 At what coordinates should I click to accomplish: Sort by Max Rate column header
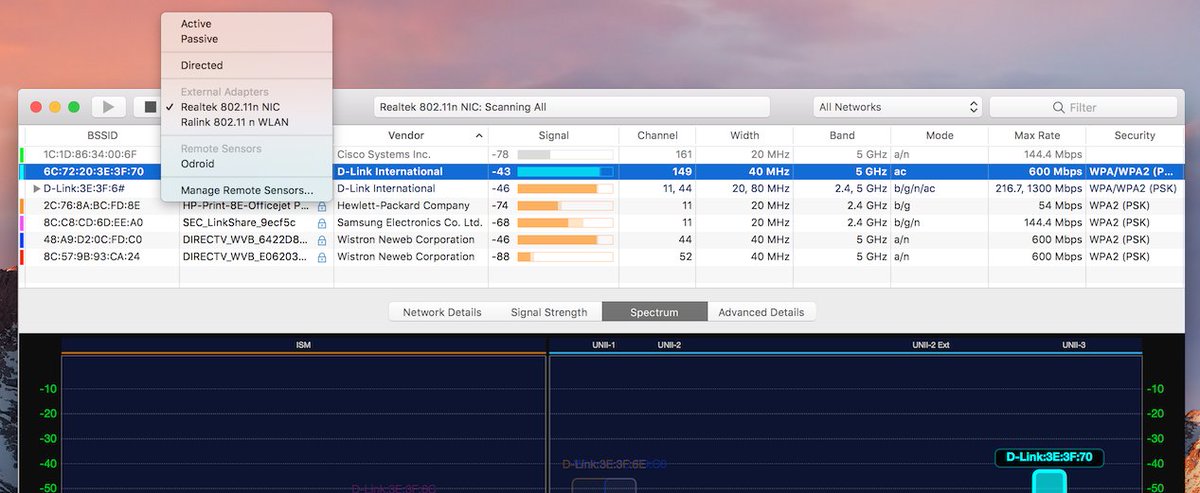tap(1037, 136)
